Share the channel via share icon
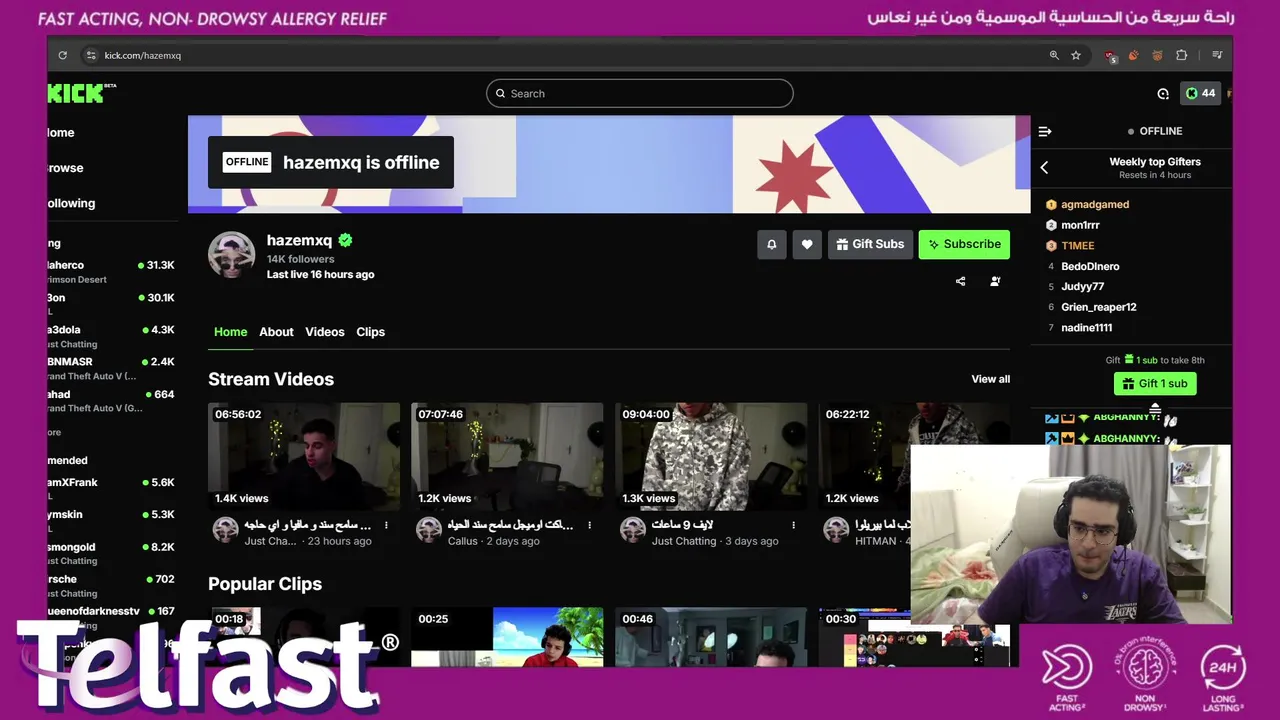Screen dimensions: 1280x720 [x=961, y=281]
